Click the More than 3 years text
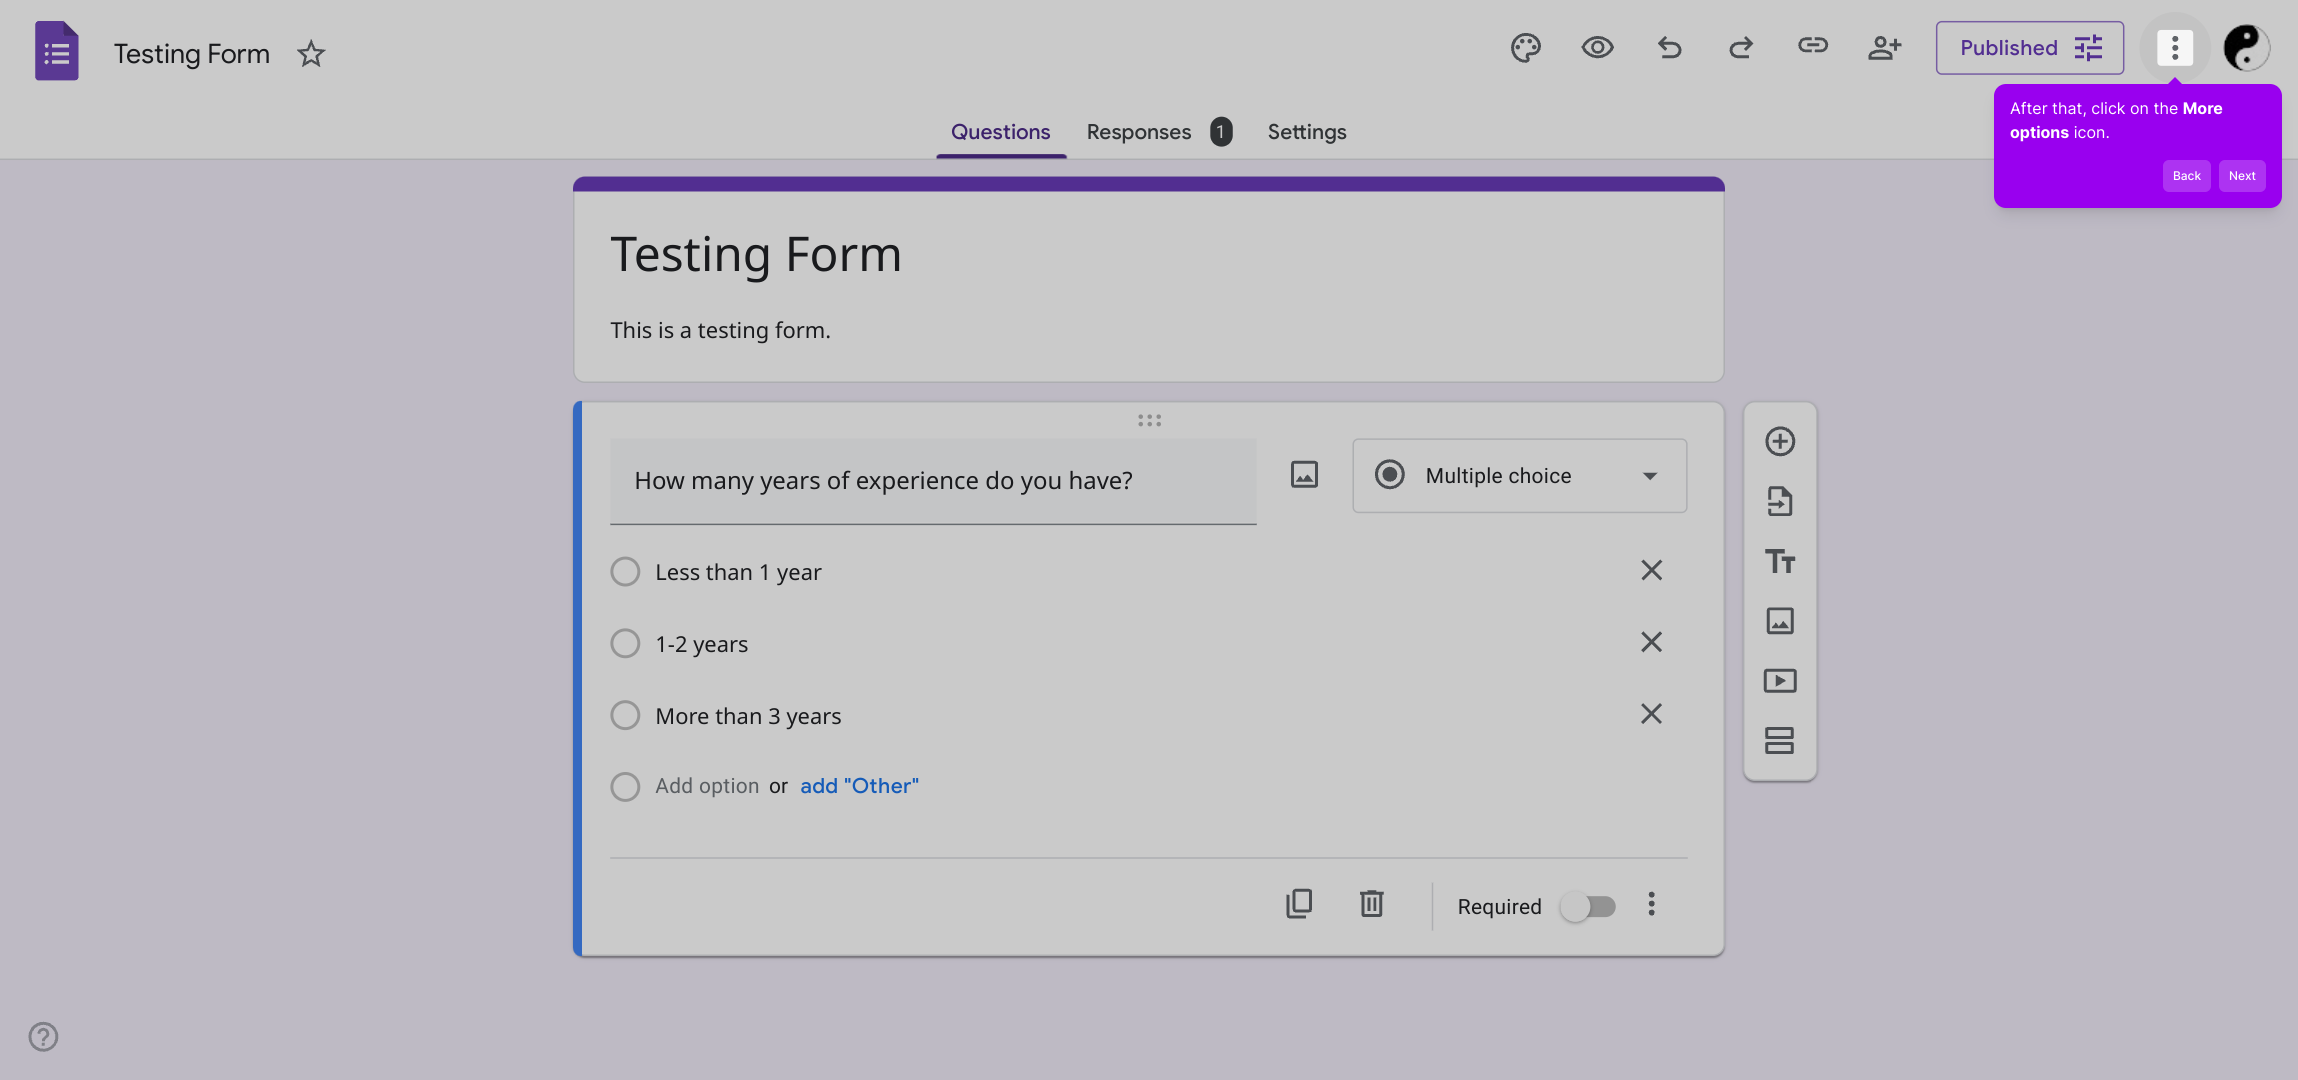2298x1080 pixels. coord(748,716)
